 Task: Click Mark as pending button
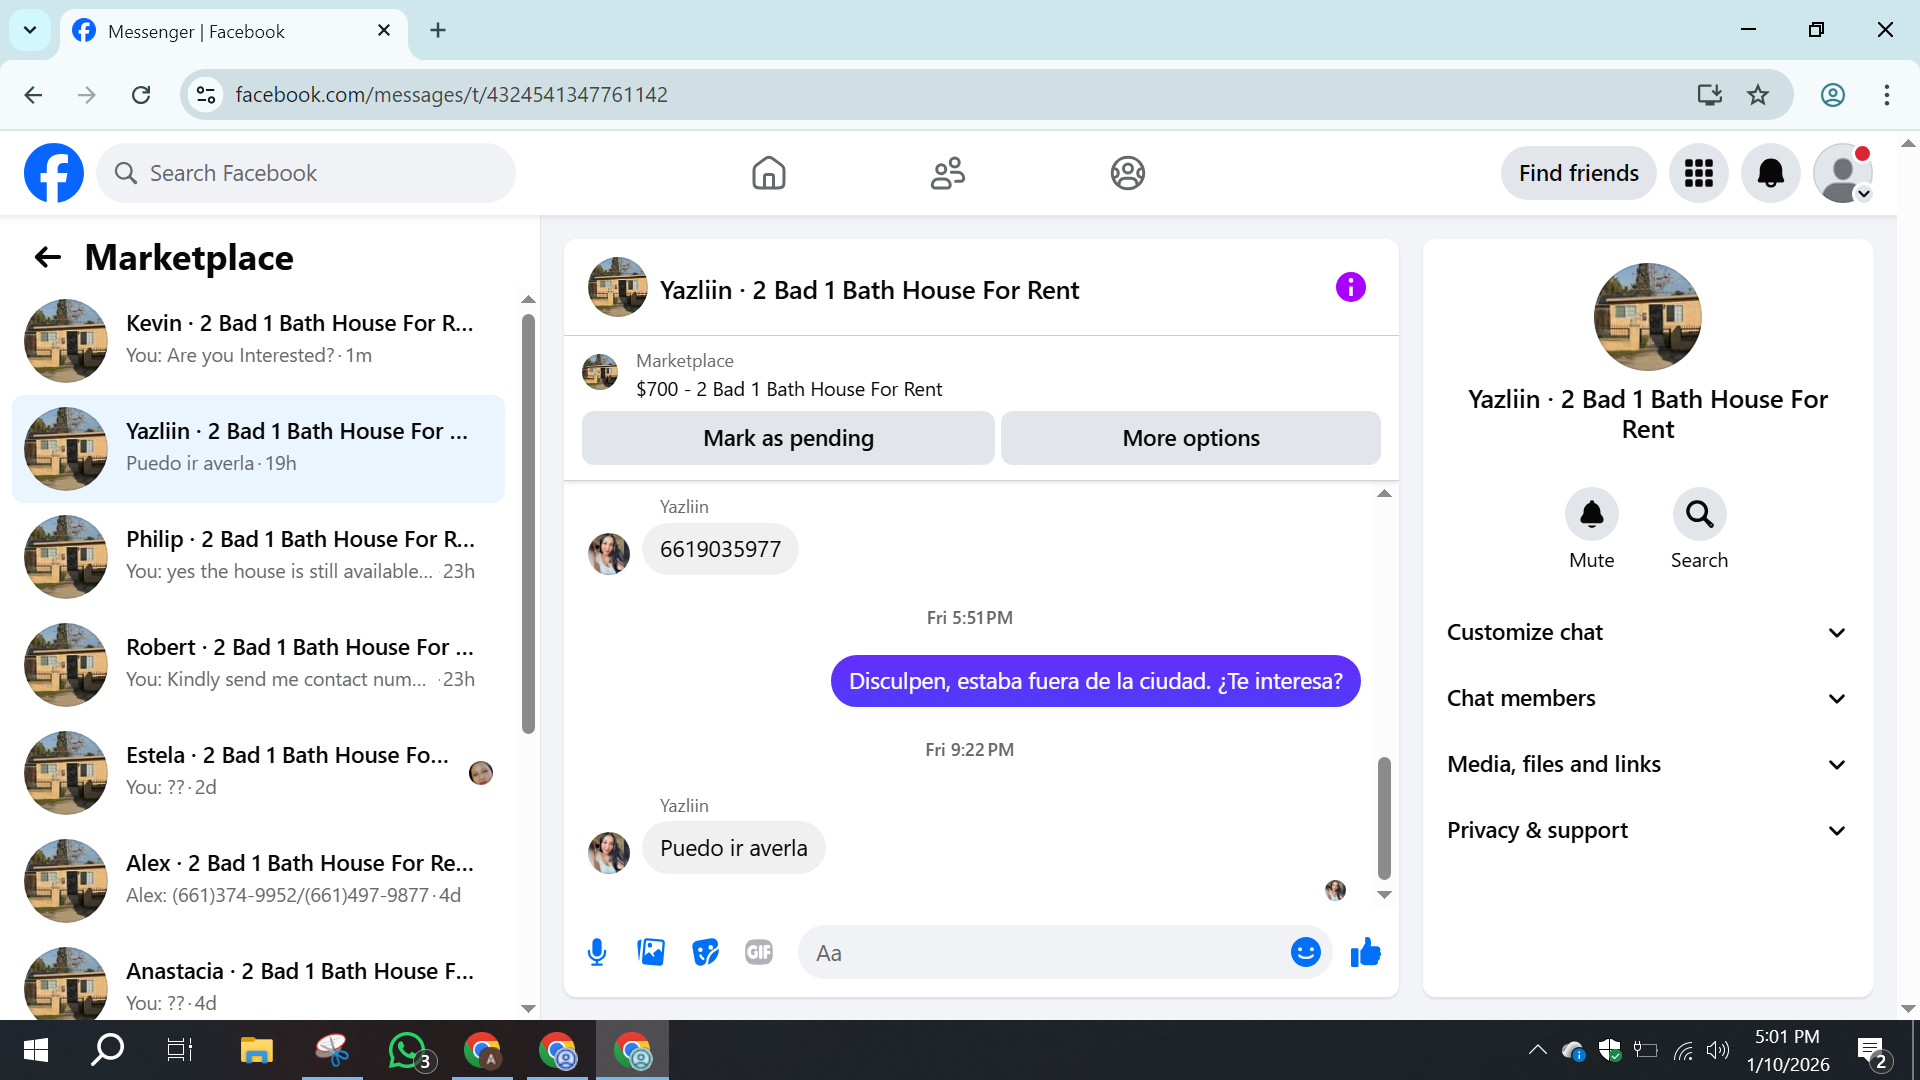[x=788, y=438]
